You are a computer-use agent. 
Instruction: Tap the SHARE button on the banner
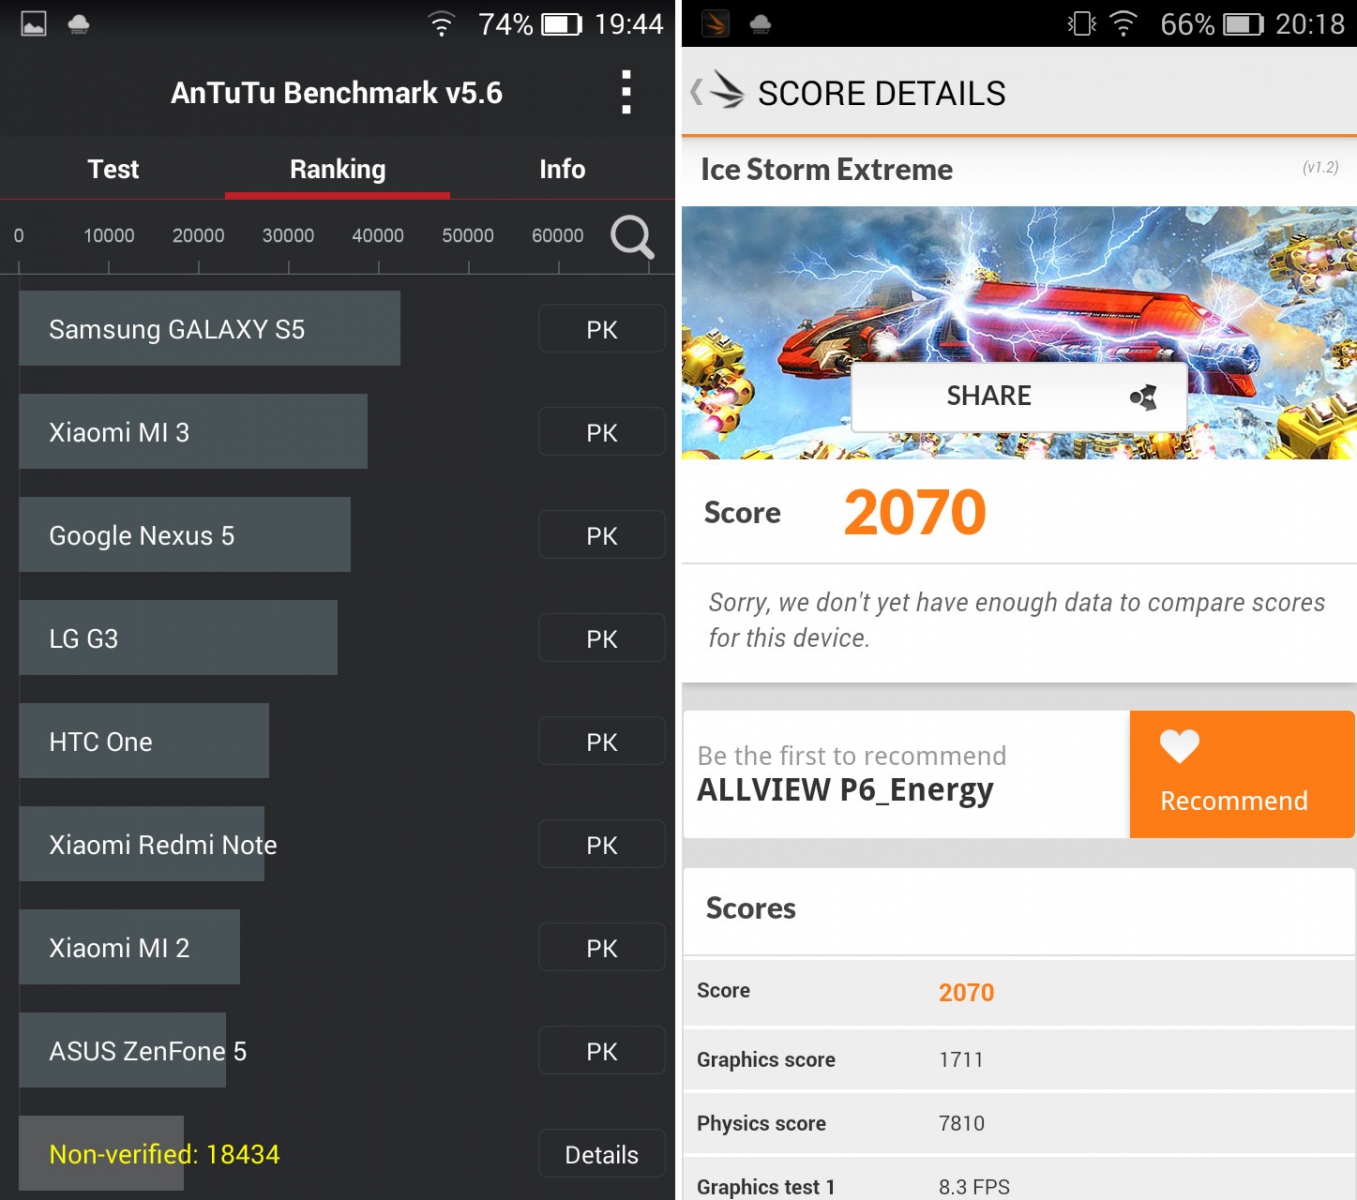tap(1019, 396)
